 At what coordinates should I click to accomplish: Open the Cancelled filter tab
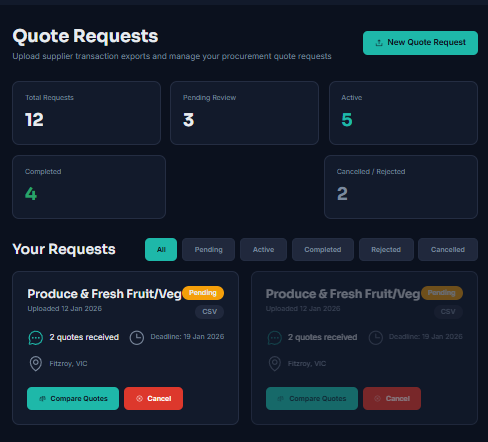(x=448, y=249)
